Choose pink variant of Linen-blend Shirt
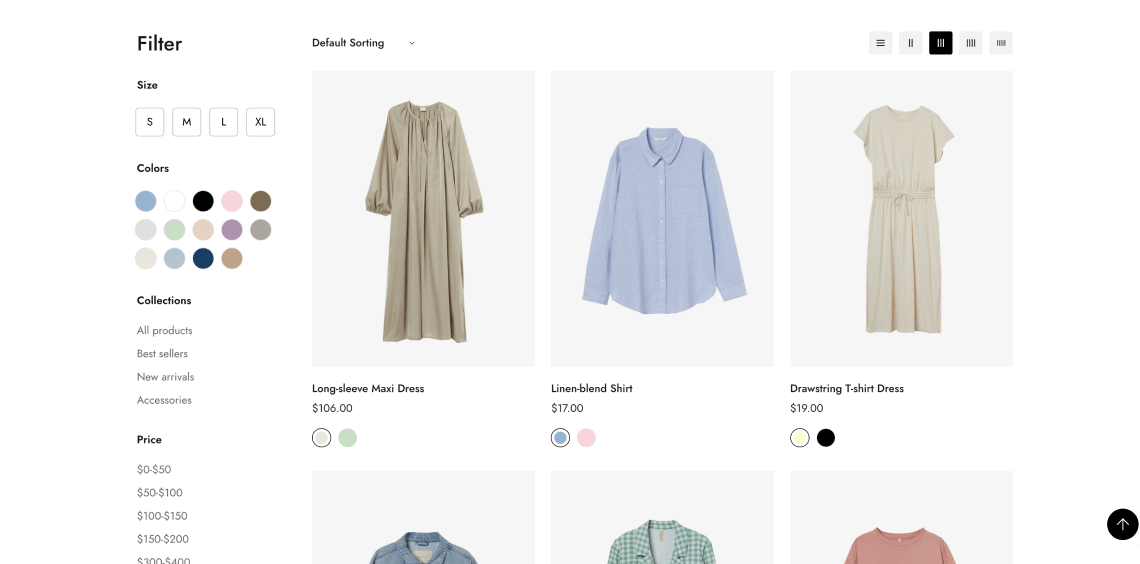This screenshot has height=564, width=1140. (586, 438)
